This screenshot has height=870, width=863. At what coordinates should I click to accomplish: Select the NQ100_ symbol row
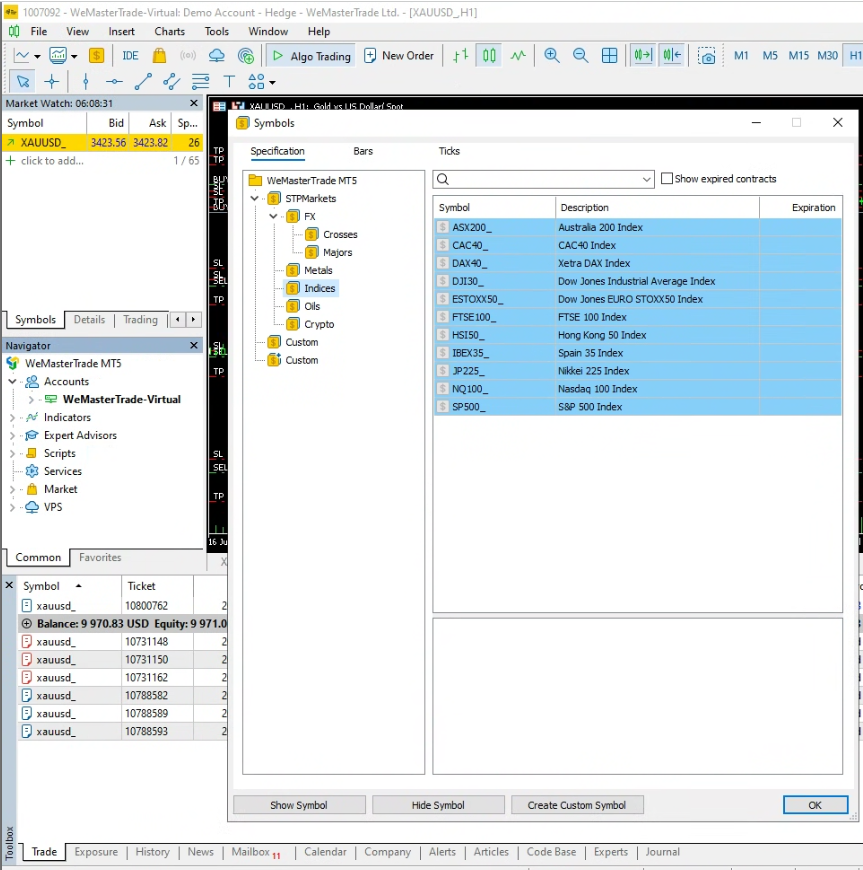pos(637,389)
